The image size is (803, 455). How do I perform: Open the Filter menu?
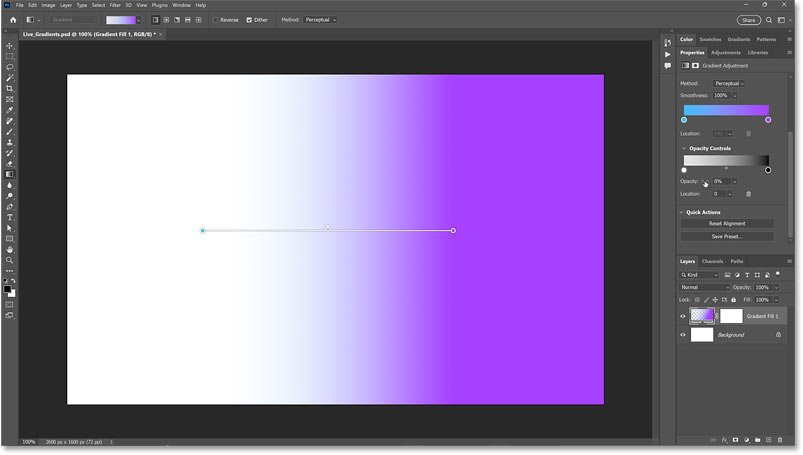click(x=113, y=5)
